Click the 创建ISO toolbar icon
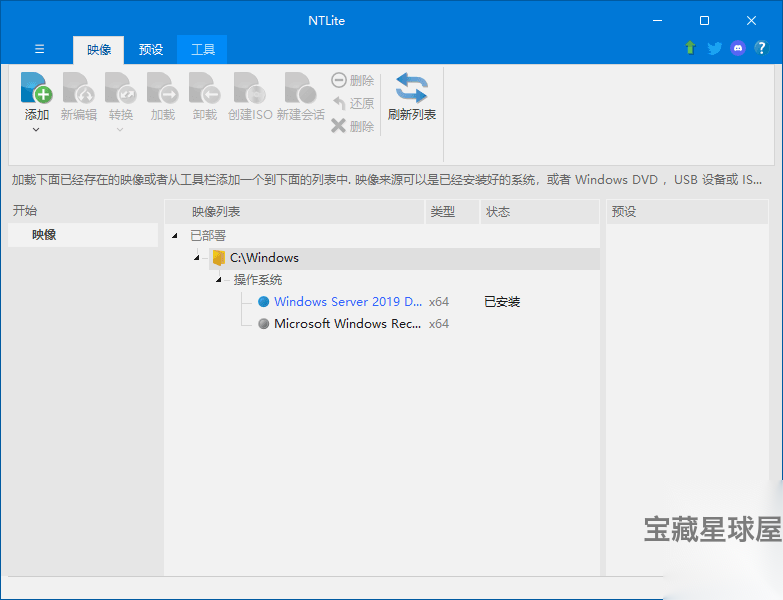Image resolution: width=783 pixels, height=600 pixels. [x=250, y=88]
